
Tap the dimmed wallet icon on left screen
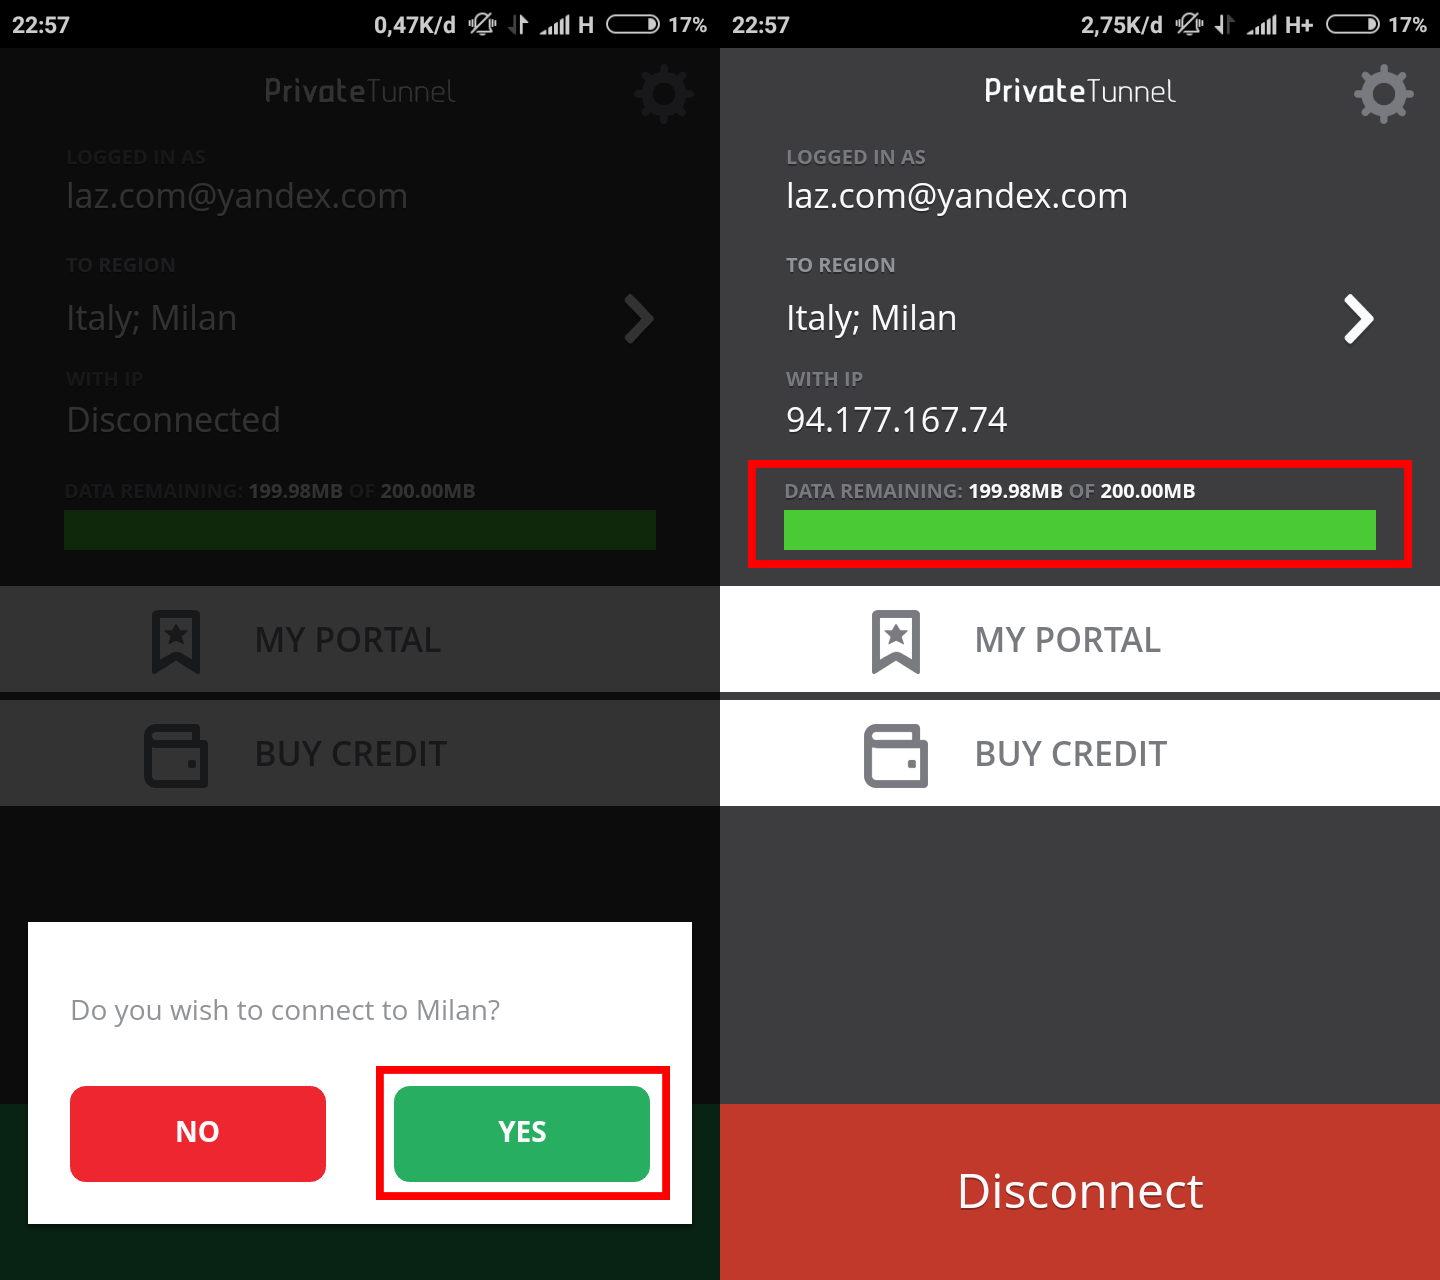click(x=176, y=755)
